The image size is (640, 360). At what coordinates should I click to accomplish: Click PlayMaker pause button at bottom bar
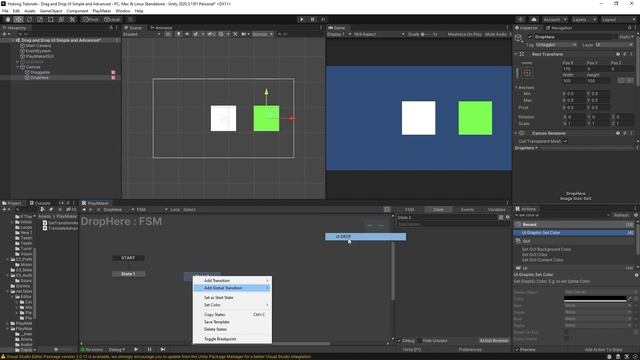(149, 349)
